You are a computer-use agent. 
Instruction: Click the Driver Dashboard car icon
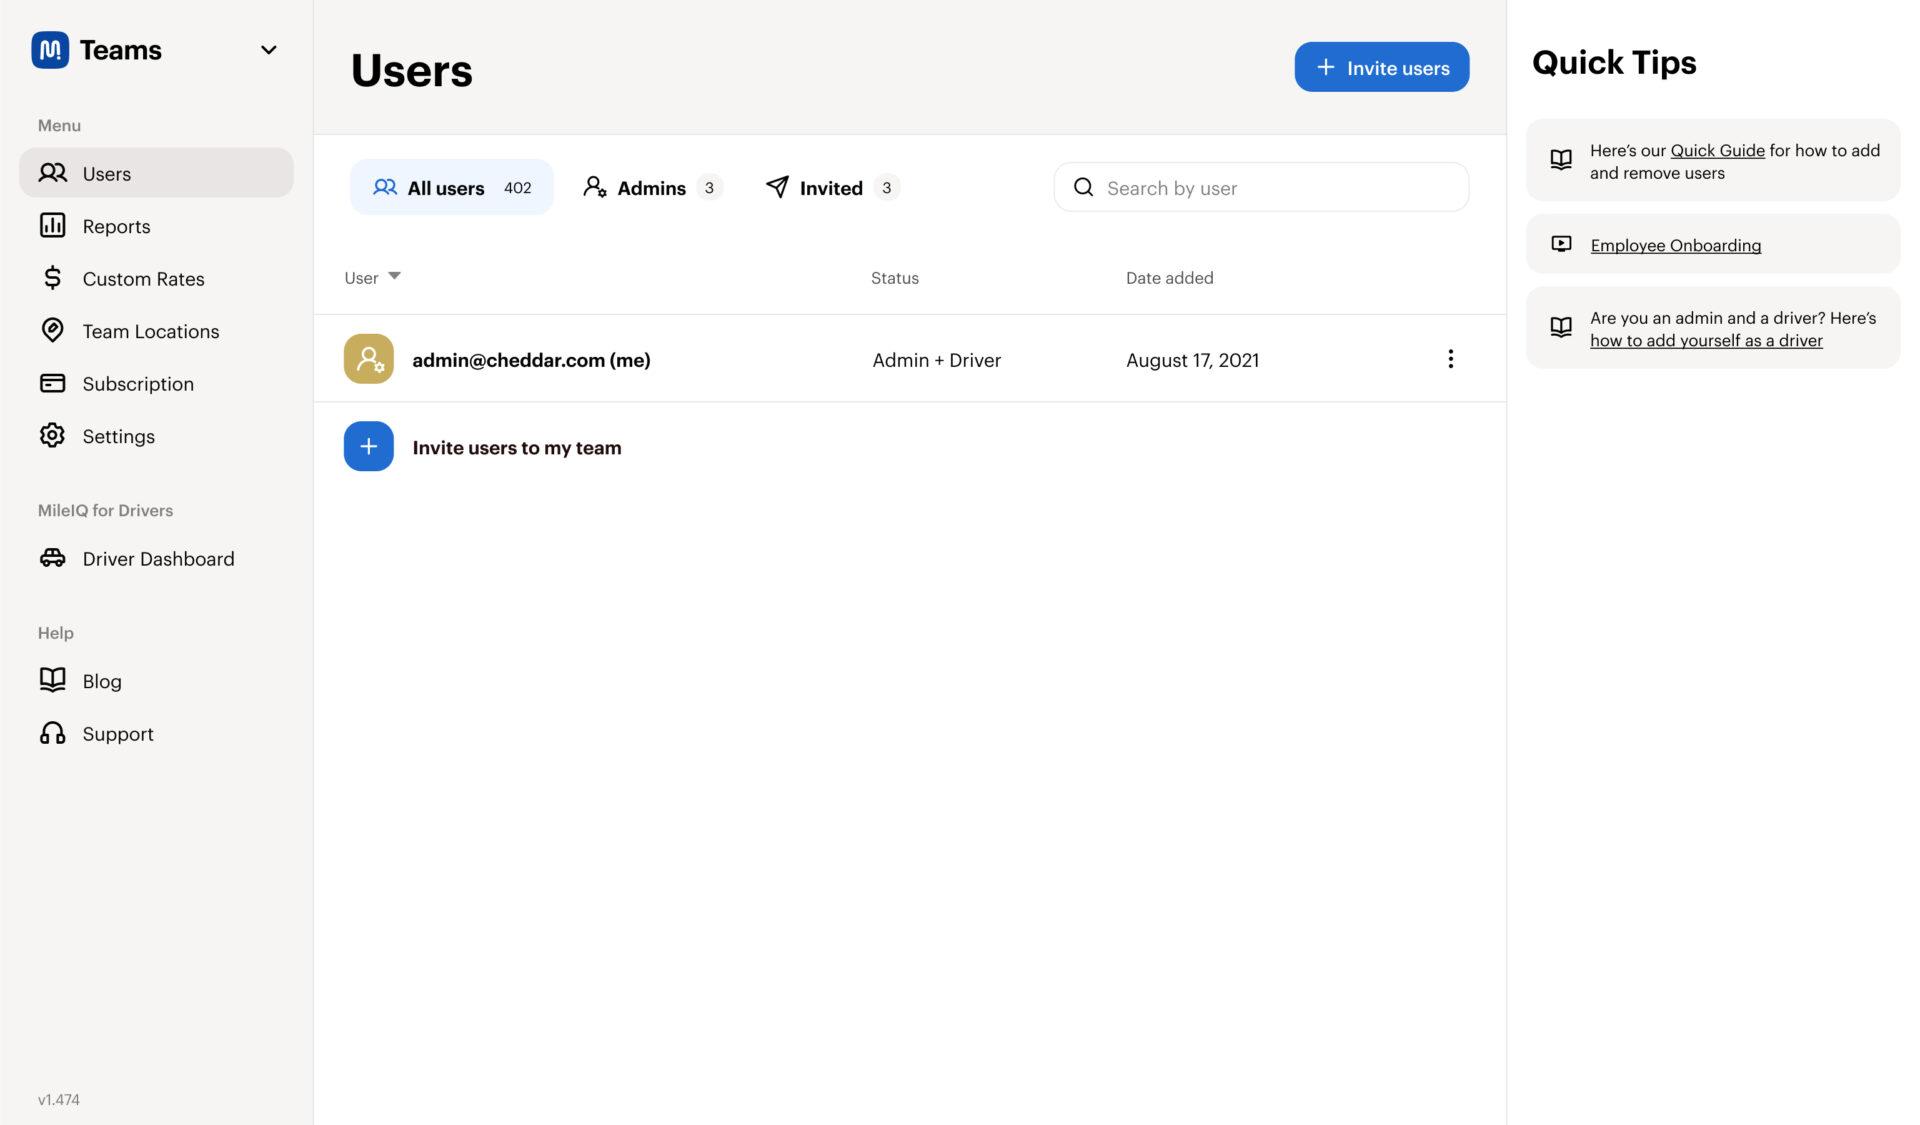52,558
